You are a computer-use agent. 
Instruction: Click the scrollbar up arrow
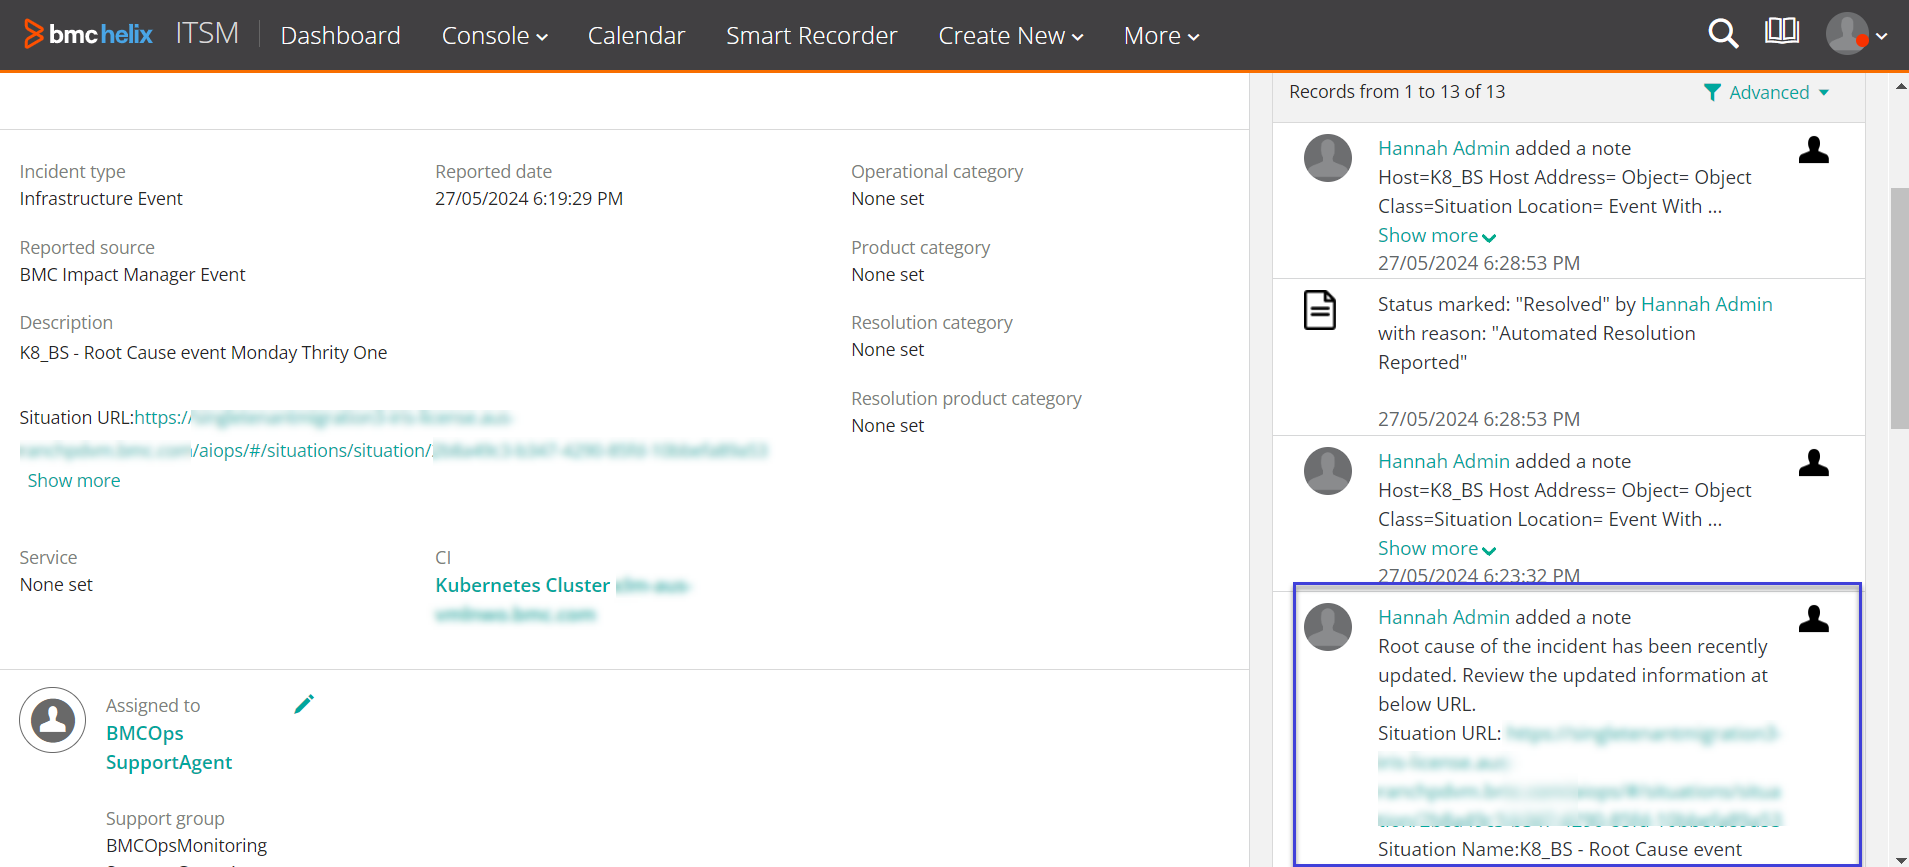pos(1900,86)
